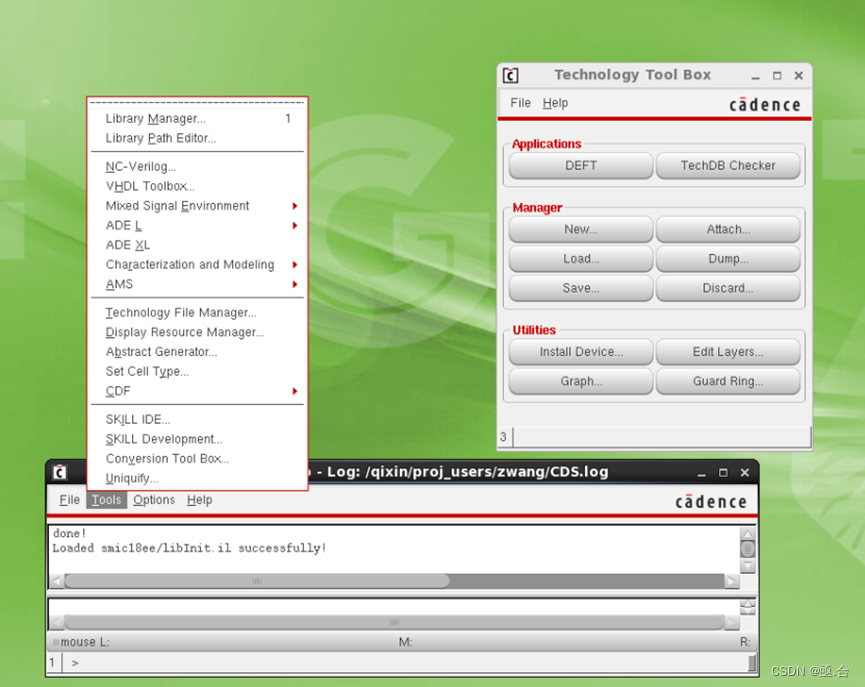Click Tools menu in CIW log window
Viewport: 865px width, 687px height.
pos(106,500)
